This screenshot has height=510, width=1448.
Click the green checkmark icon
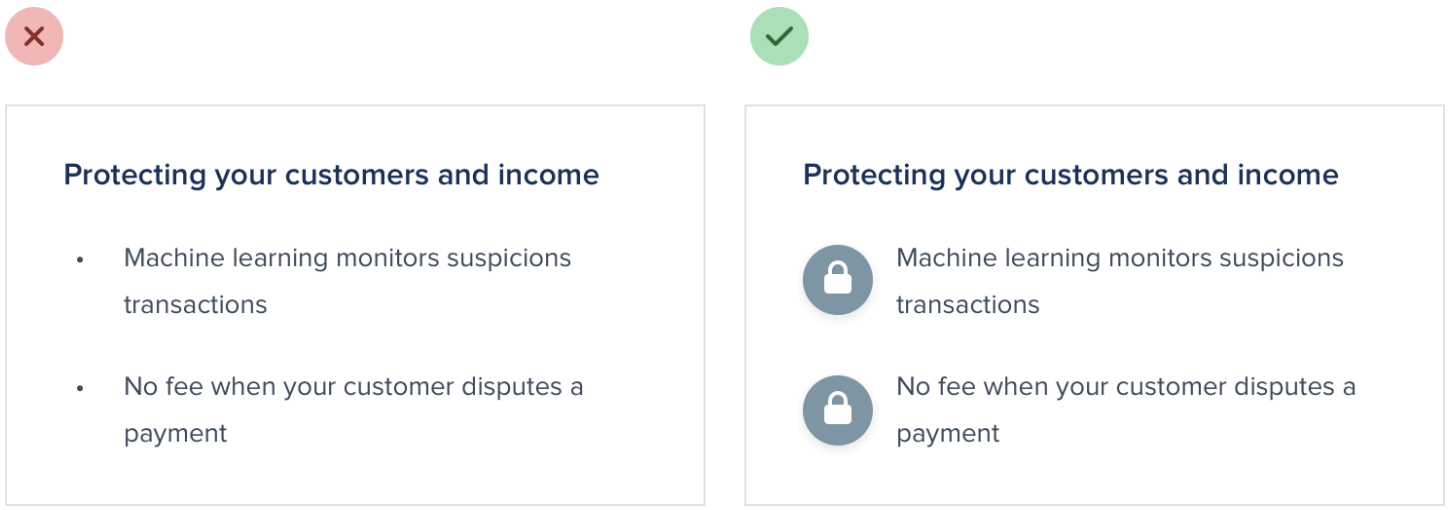[779, 37]
